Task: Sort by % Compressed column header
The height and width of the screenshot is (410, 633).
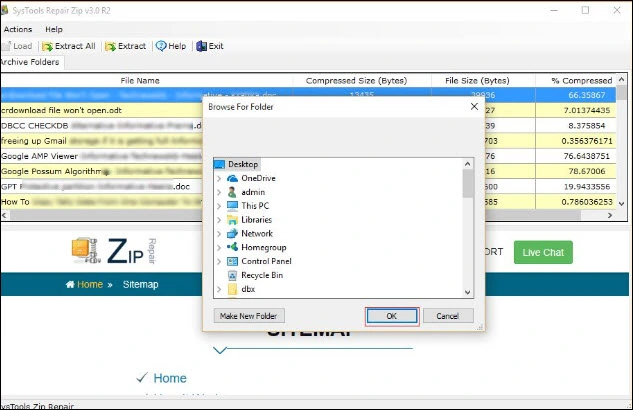Action: tap(582, 81)
